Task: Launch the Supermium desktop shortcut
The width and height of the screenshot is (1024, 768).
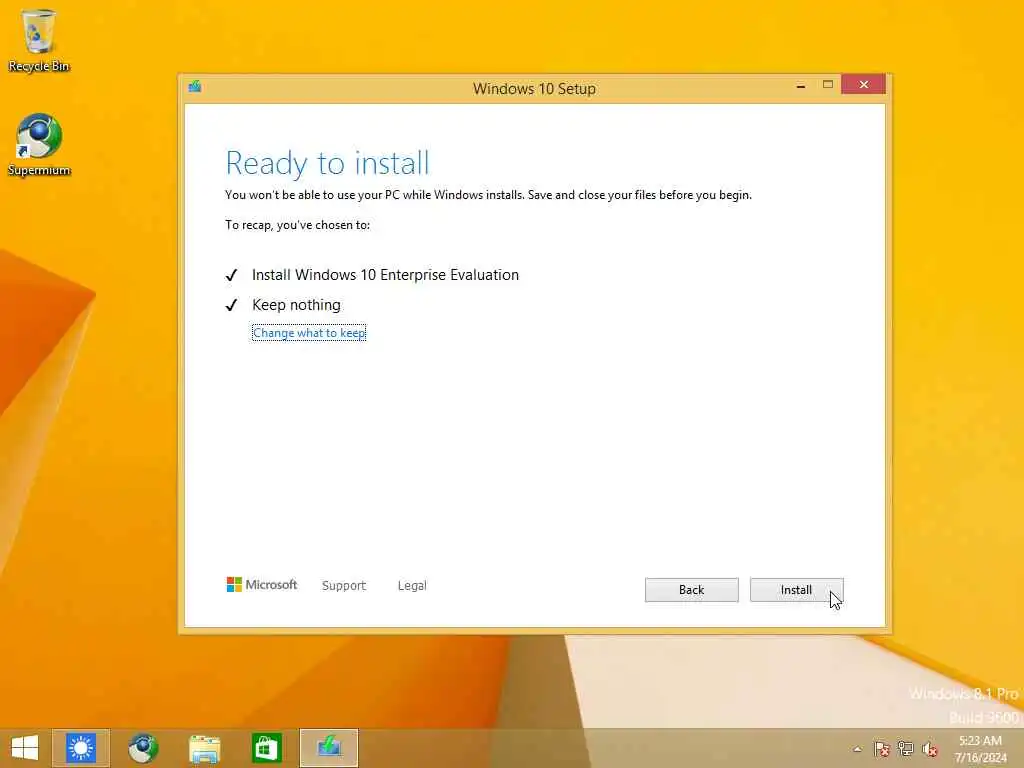Action: coord(39,145)
